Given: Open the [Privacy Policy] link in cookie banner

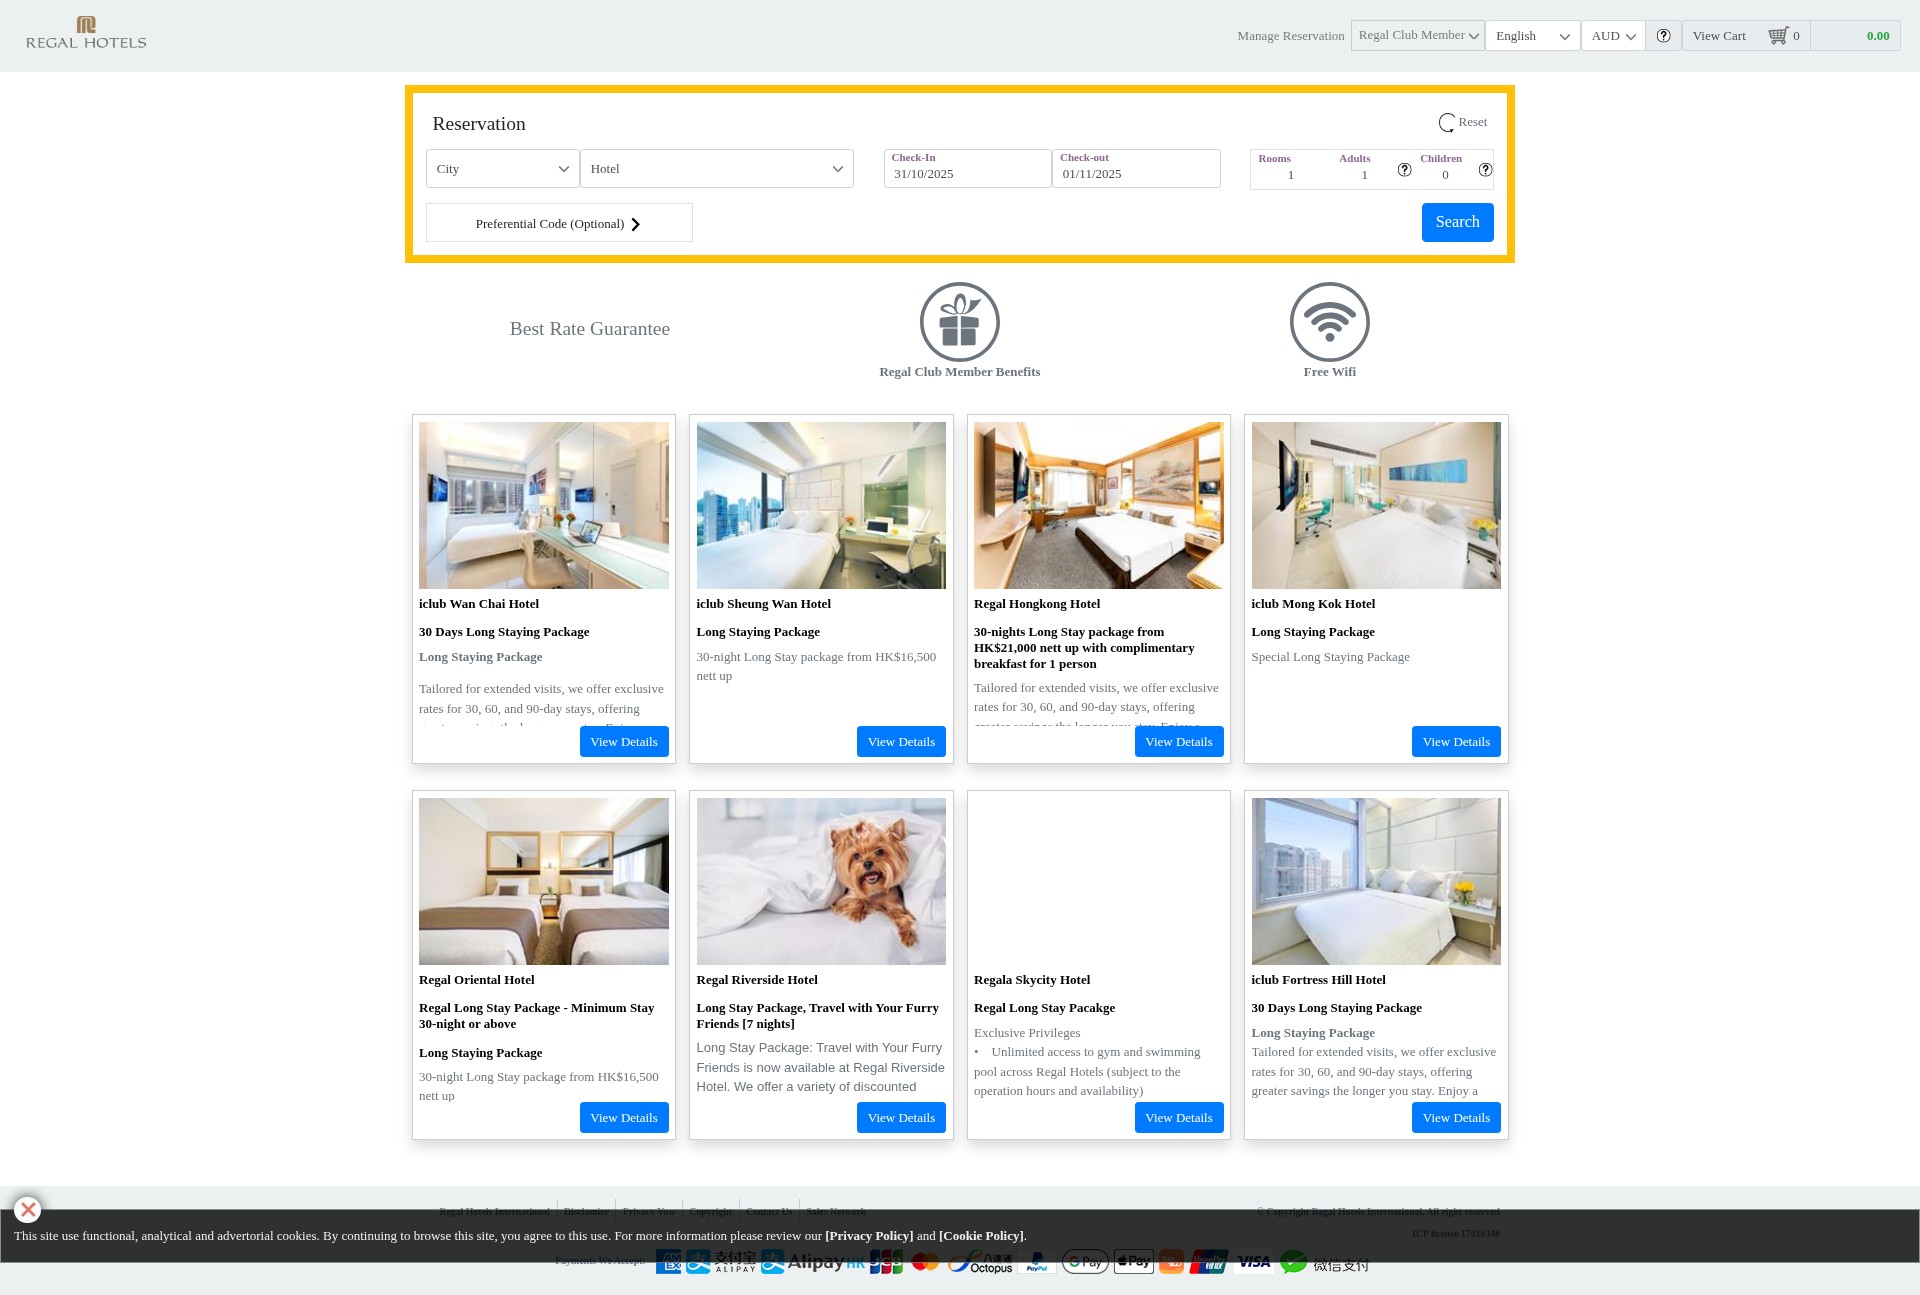Looking at the screenshot, I should click(869, 1236).
